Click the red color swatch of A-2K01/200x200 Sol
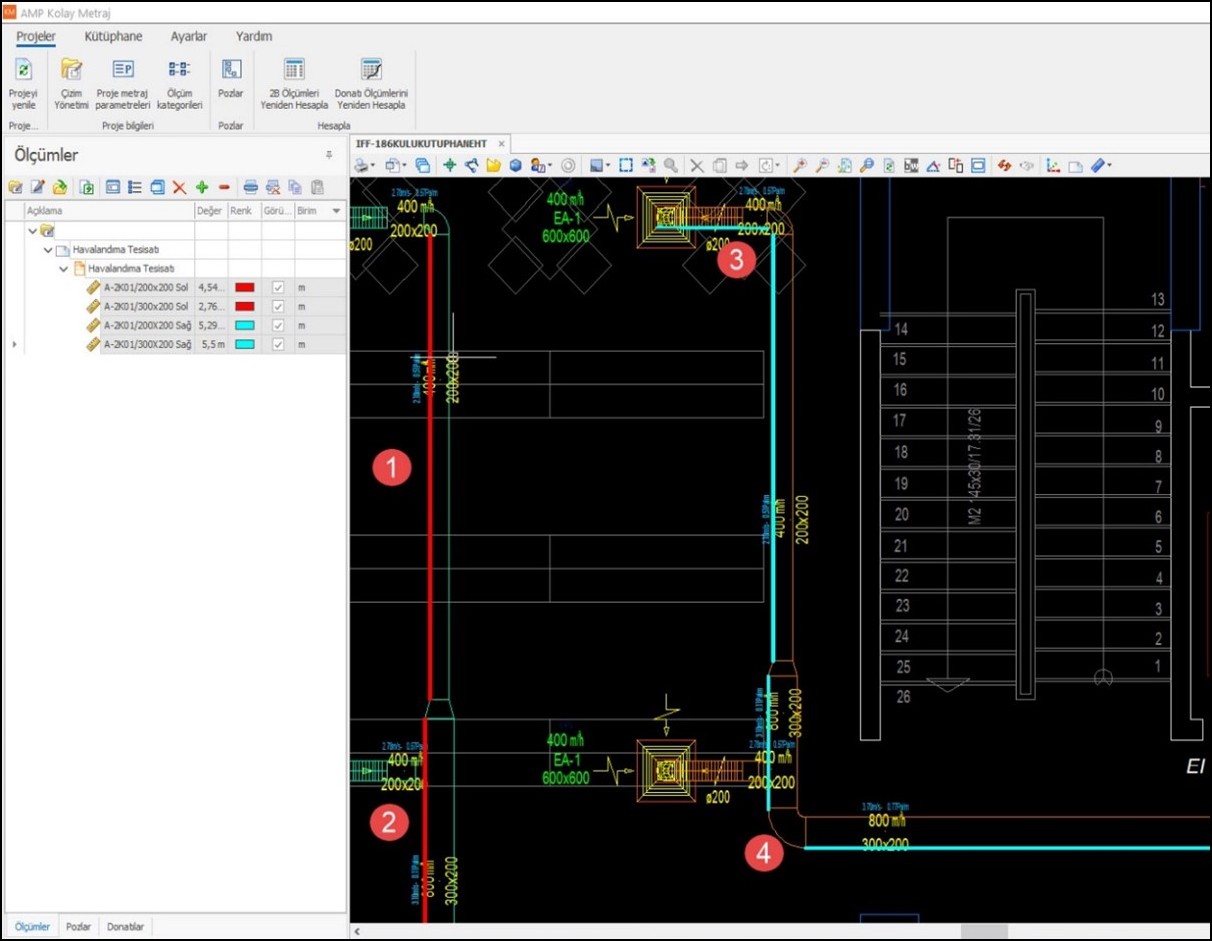The image size is (1212, 941). coord(244,288)
